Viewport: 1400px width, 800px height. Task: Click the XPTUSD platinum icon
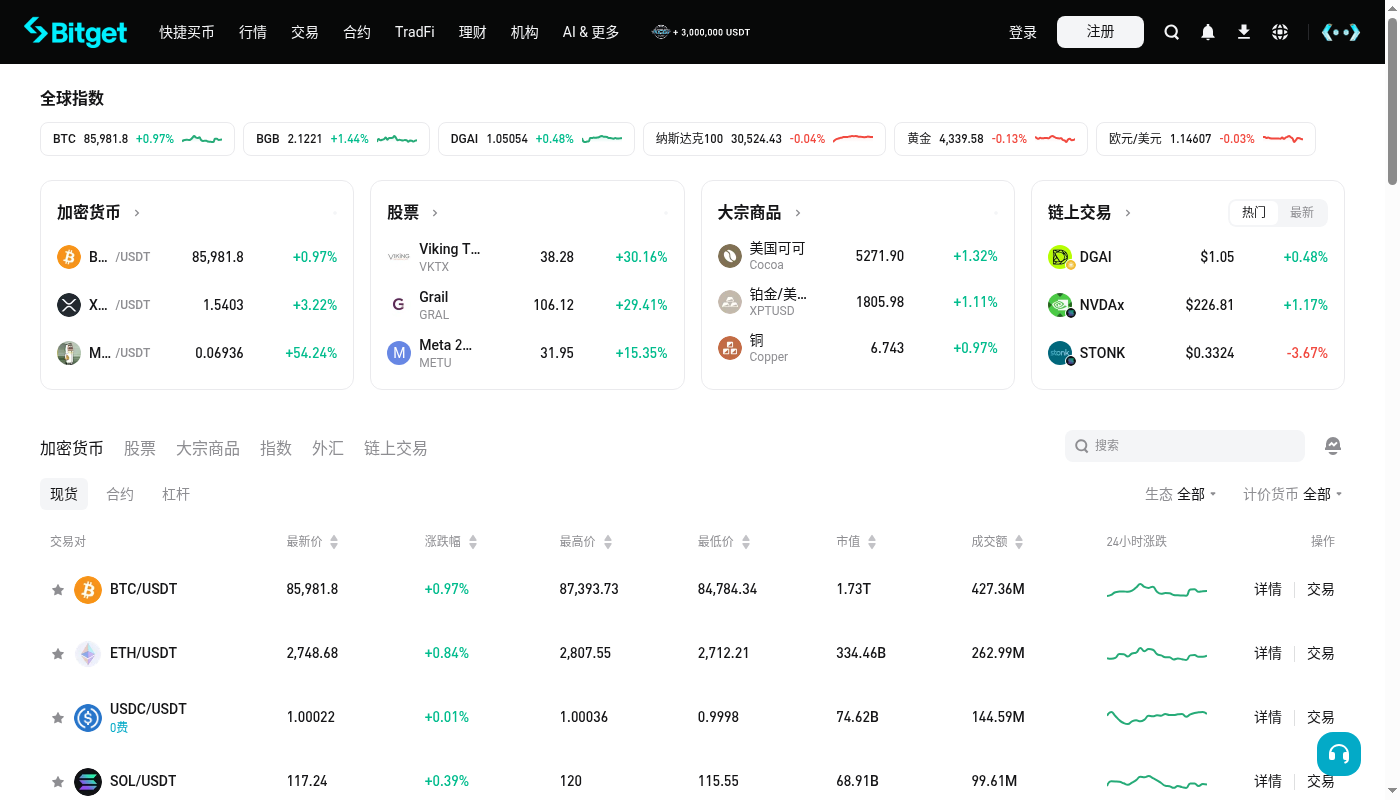[x=730, y=301]
